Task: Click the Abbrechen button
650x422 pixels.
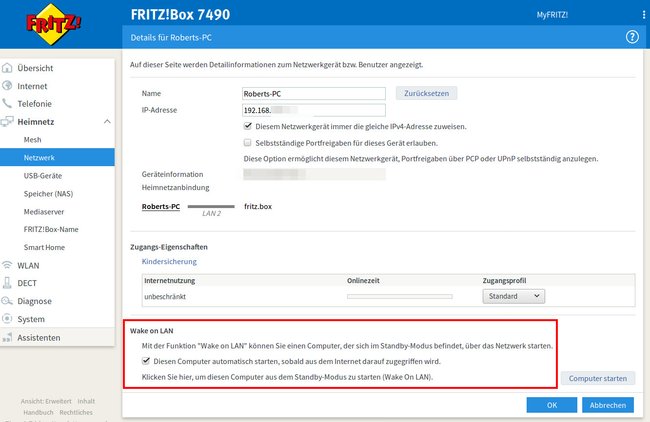Action: (x=608, y=405)
